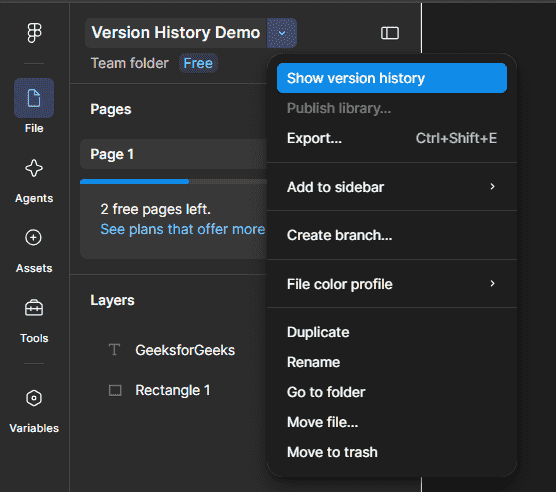Select Move to trash
Image resolution: width=556 pixels, height=492 pixels.
pyautogui.click(x=392, y=452)
